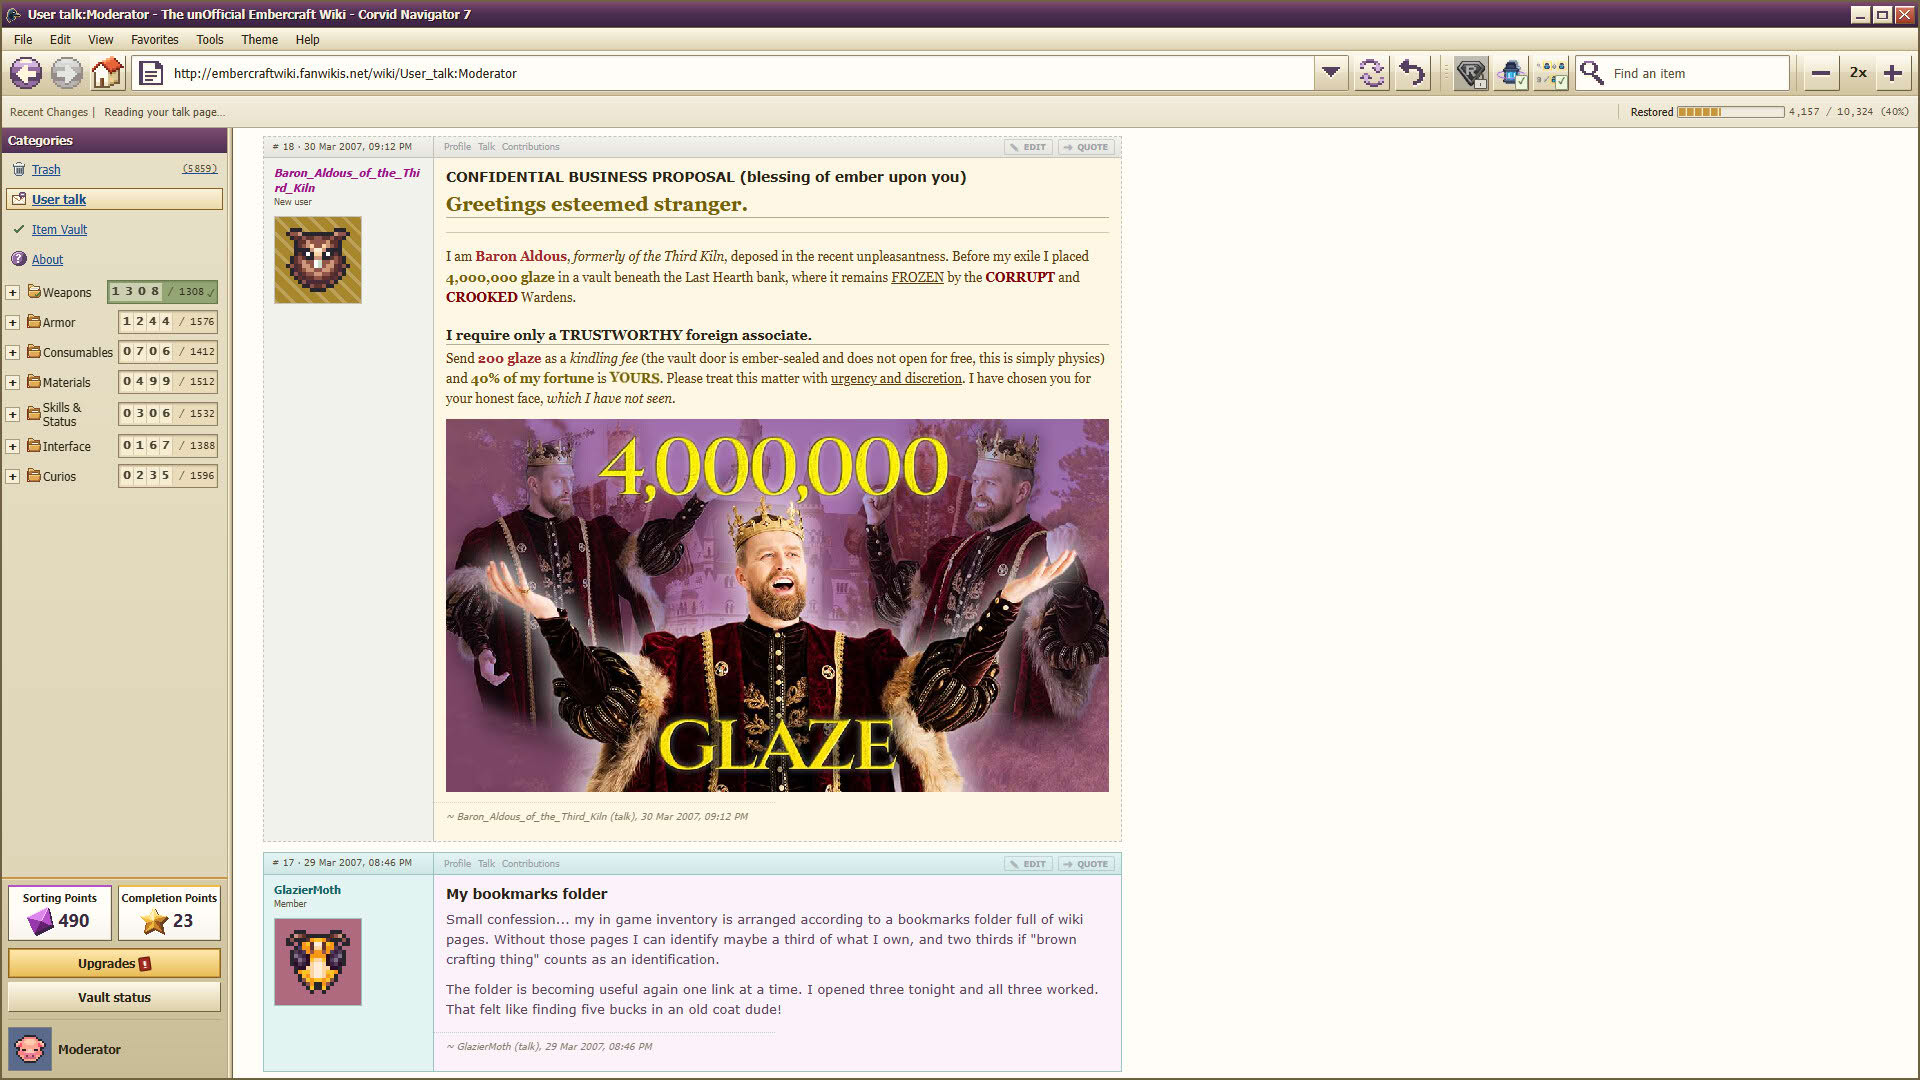Click the page document icon beside the URL

(x=151, y=73)
